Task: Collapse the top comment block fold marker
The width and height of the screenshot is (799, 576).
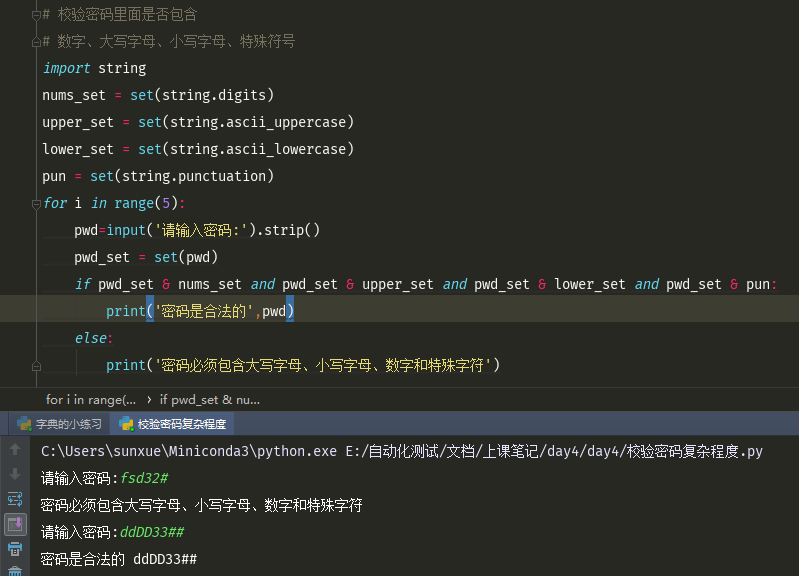Action: point(35,15)
